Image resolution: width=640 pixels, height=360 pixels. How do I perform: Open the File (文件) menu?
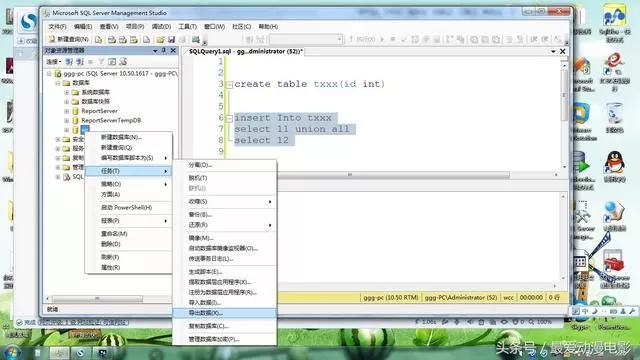(58, 27)
